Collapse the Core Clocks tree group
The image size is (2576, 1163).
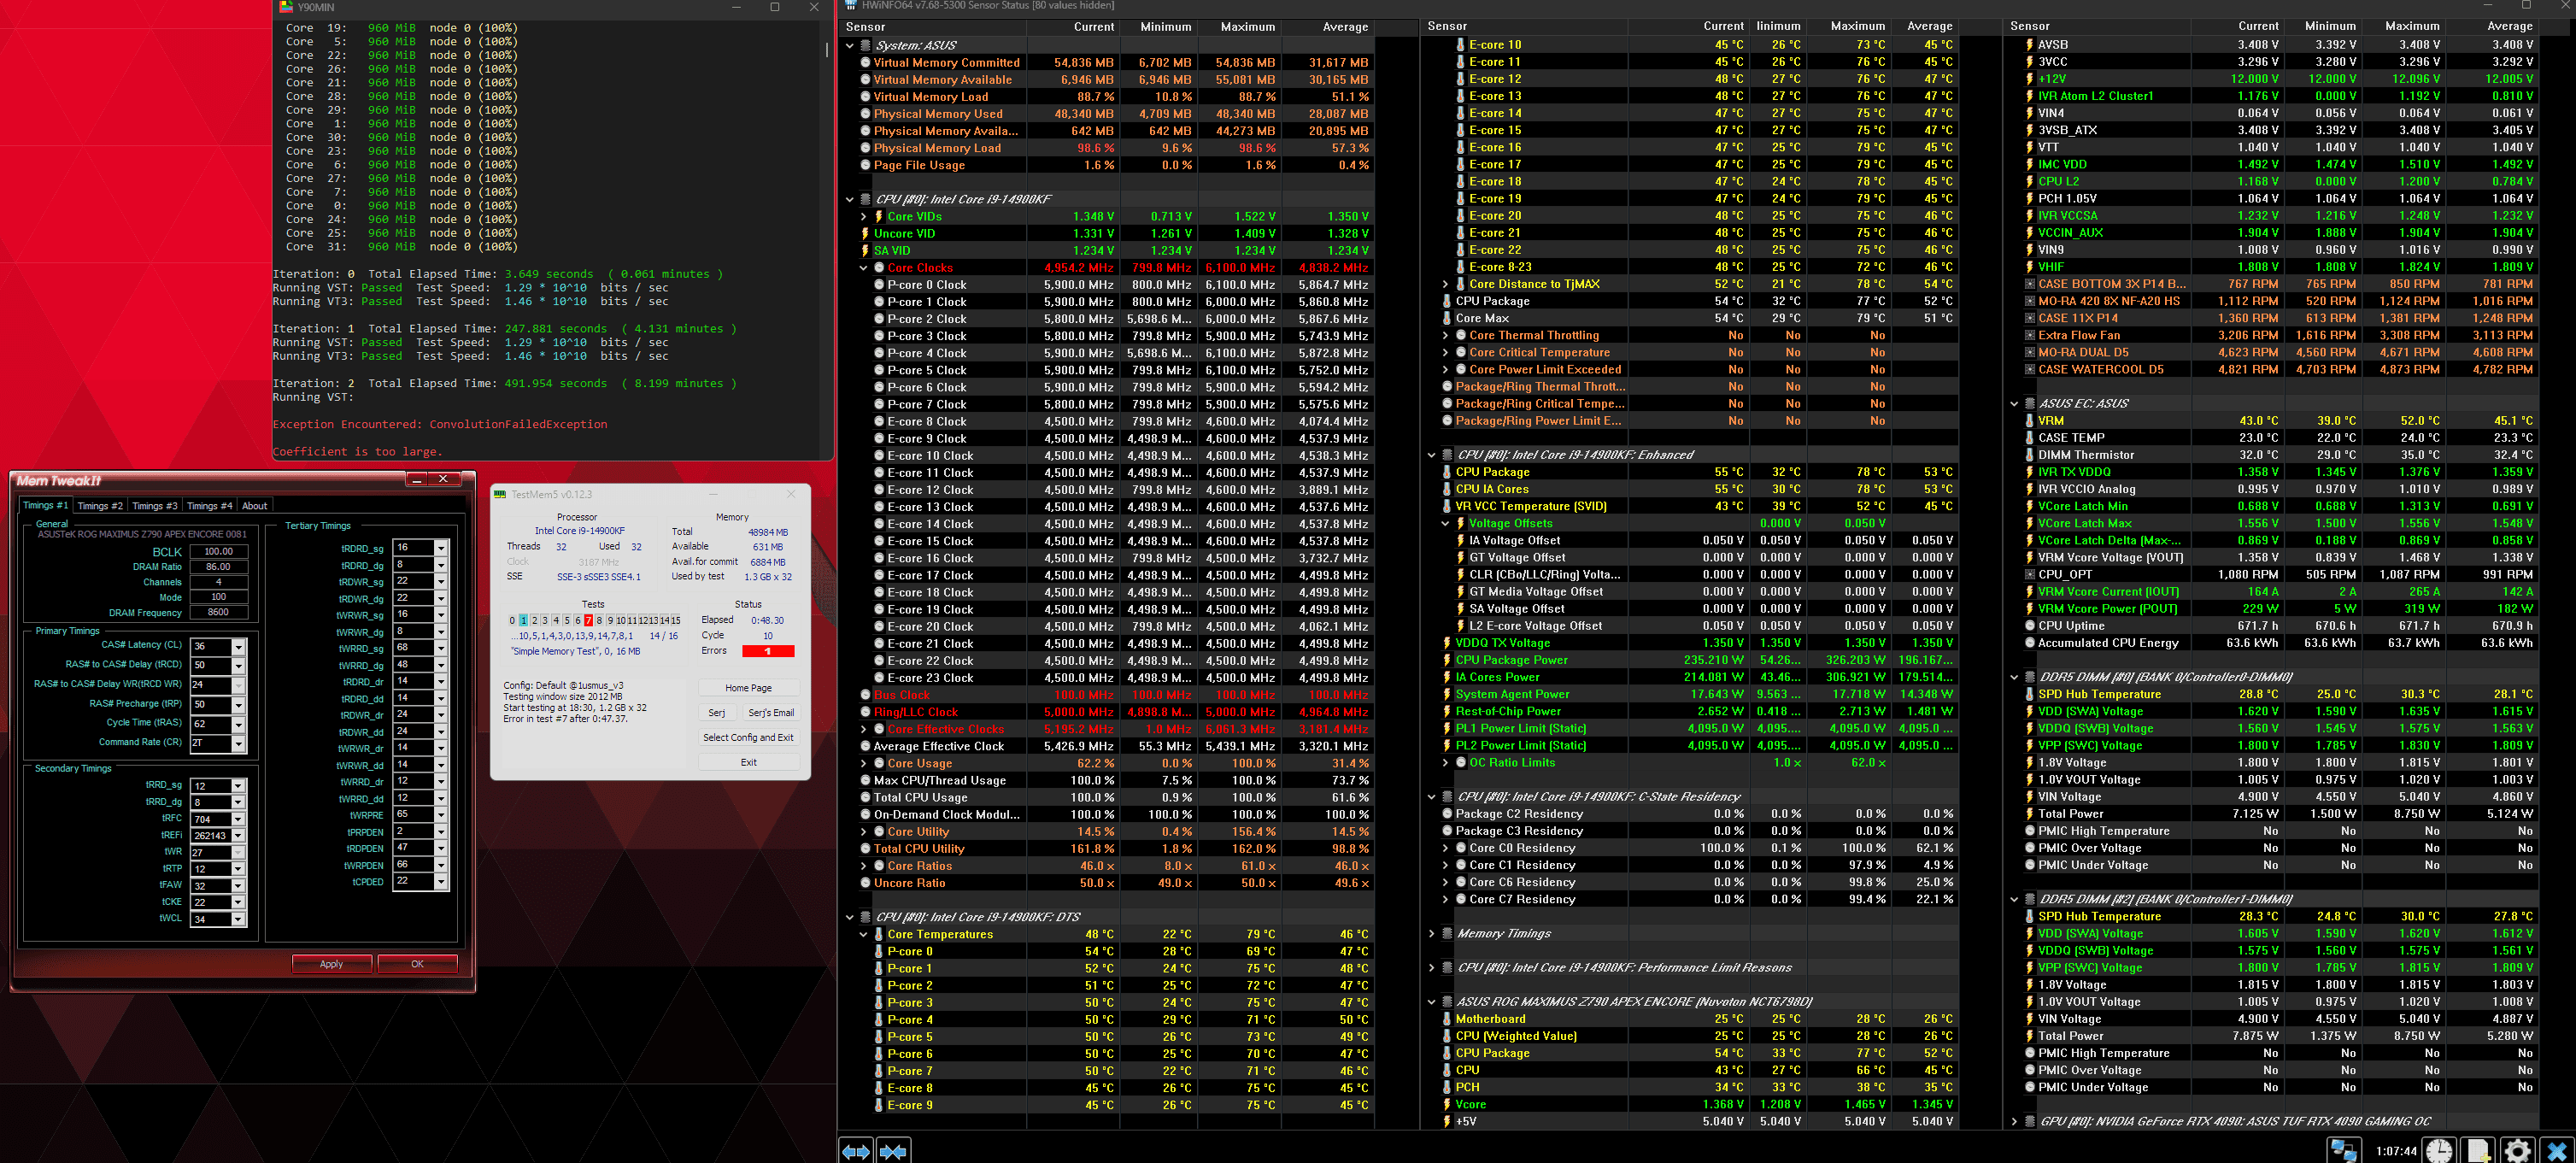[864, 268]
